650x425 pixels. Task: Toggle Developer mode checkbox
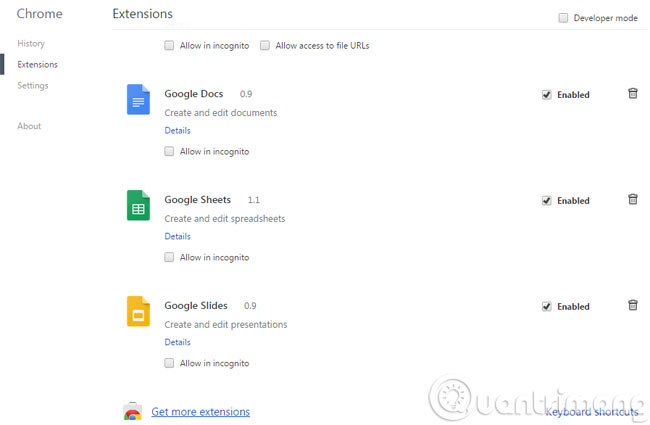click(x=563, y=18)
